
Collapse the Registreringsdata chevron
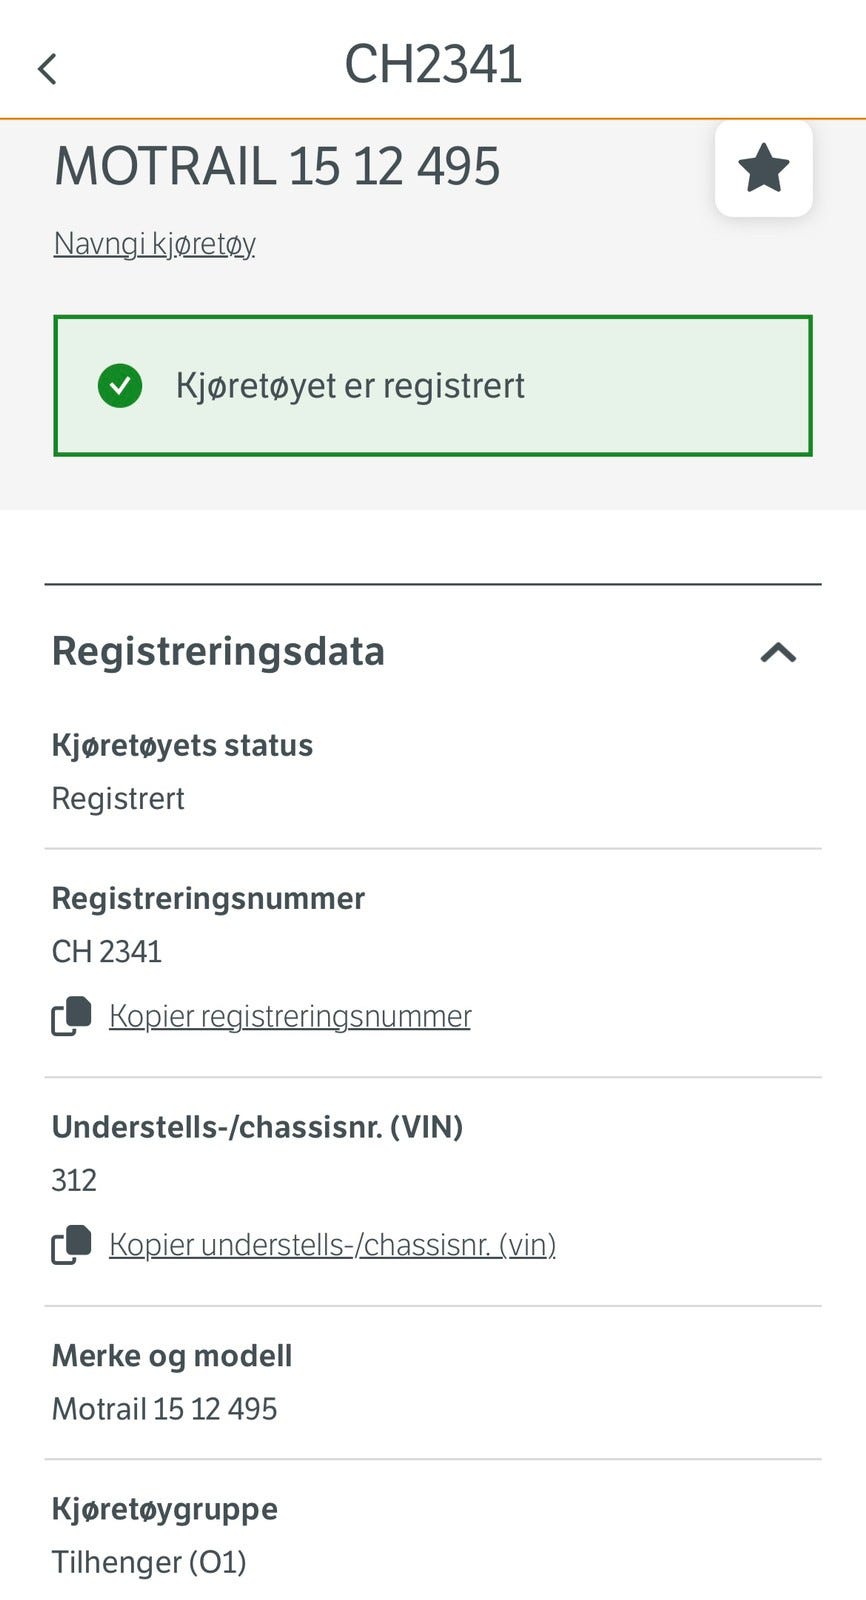(778, 653)
